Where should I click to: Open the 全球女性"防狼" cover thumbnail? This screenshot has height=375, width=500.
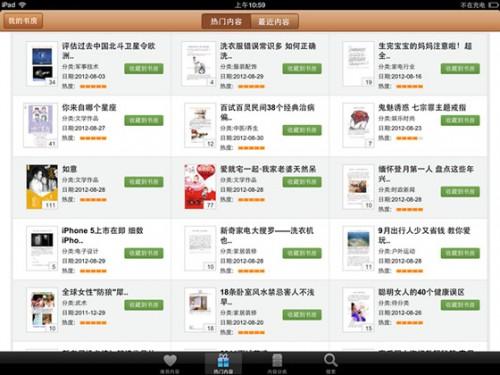pyautogui.click(x=42, y=310)
